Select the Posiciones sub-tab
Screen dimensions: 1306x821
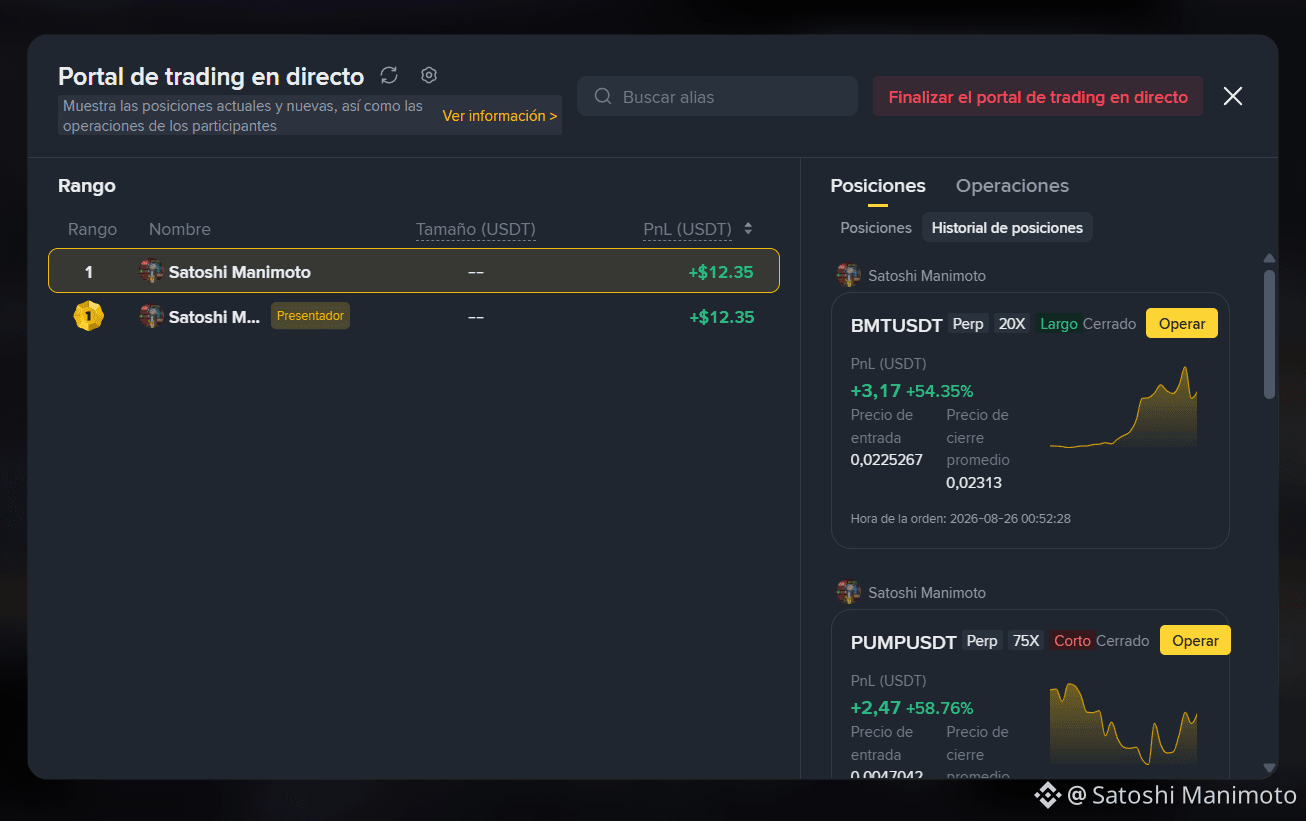click(876, 228)
